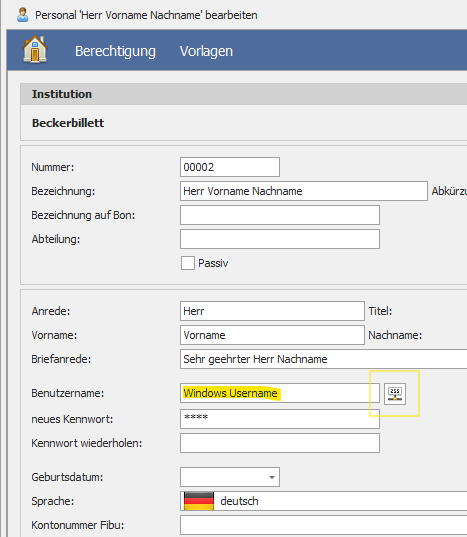This screenshot has height=537, width=467.
Task: Focus the Bezeichnung auf Bon field
Action: [280, 215]
